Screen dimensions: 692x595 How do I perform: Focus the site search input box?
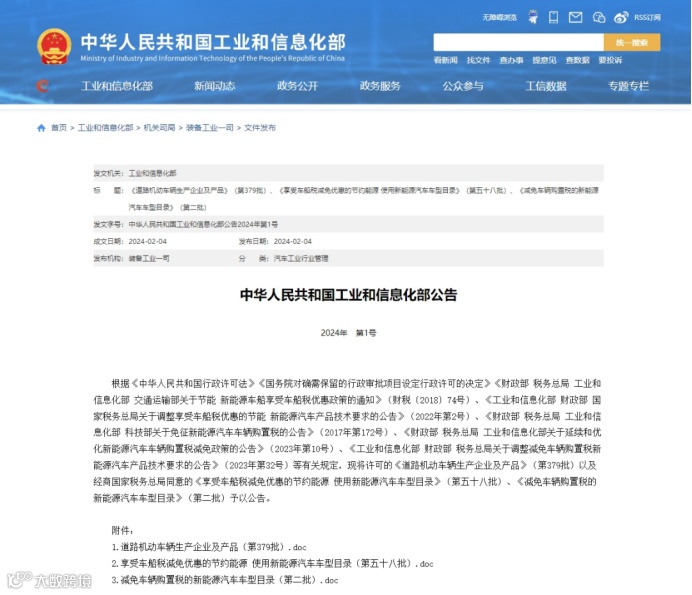pyautogui.click(x=518, y=42)
